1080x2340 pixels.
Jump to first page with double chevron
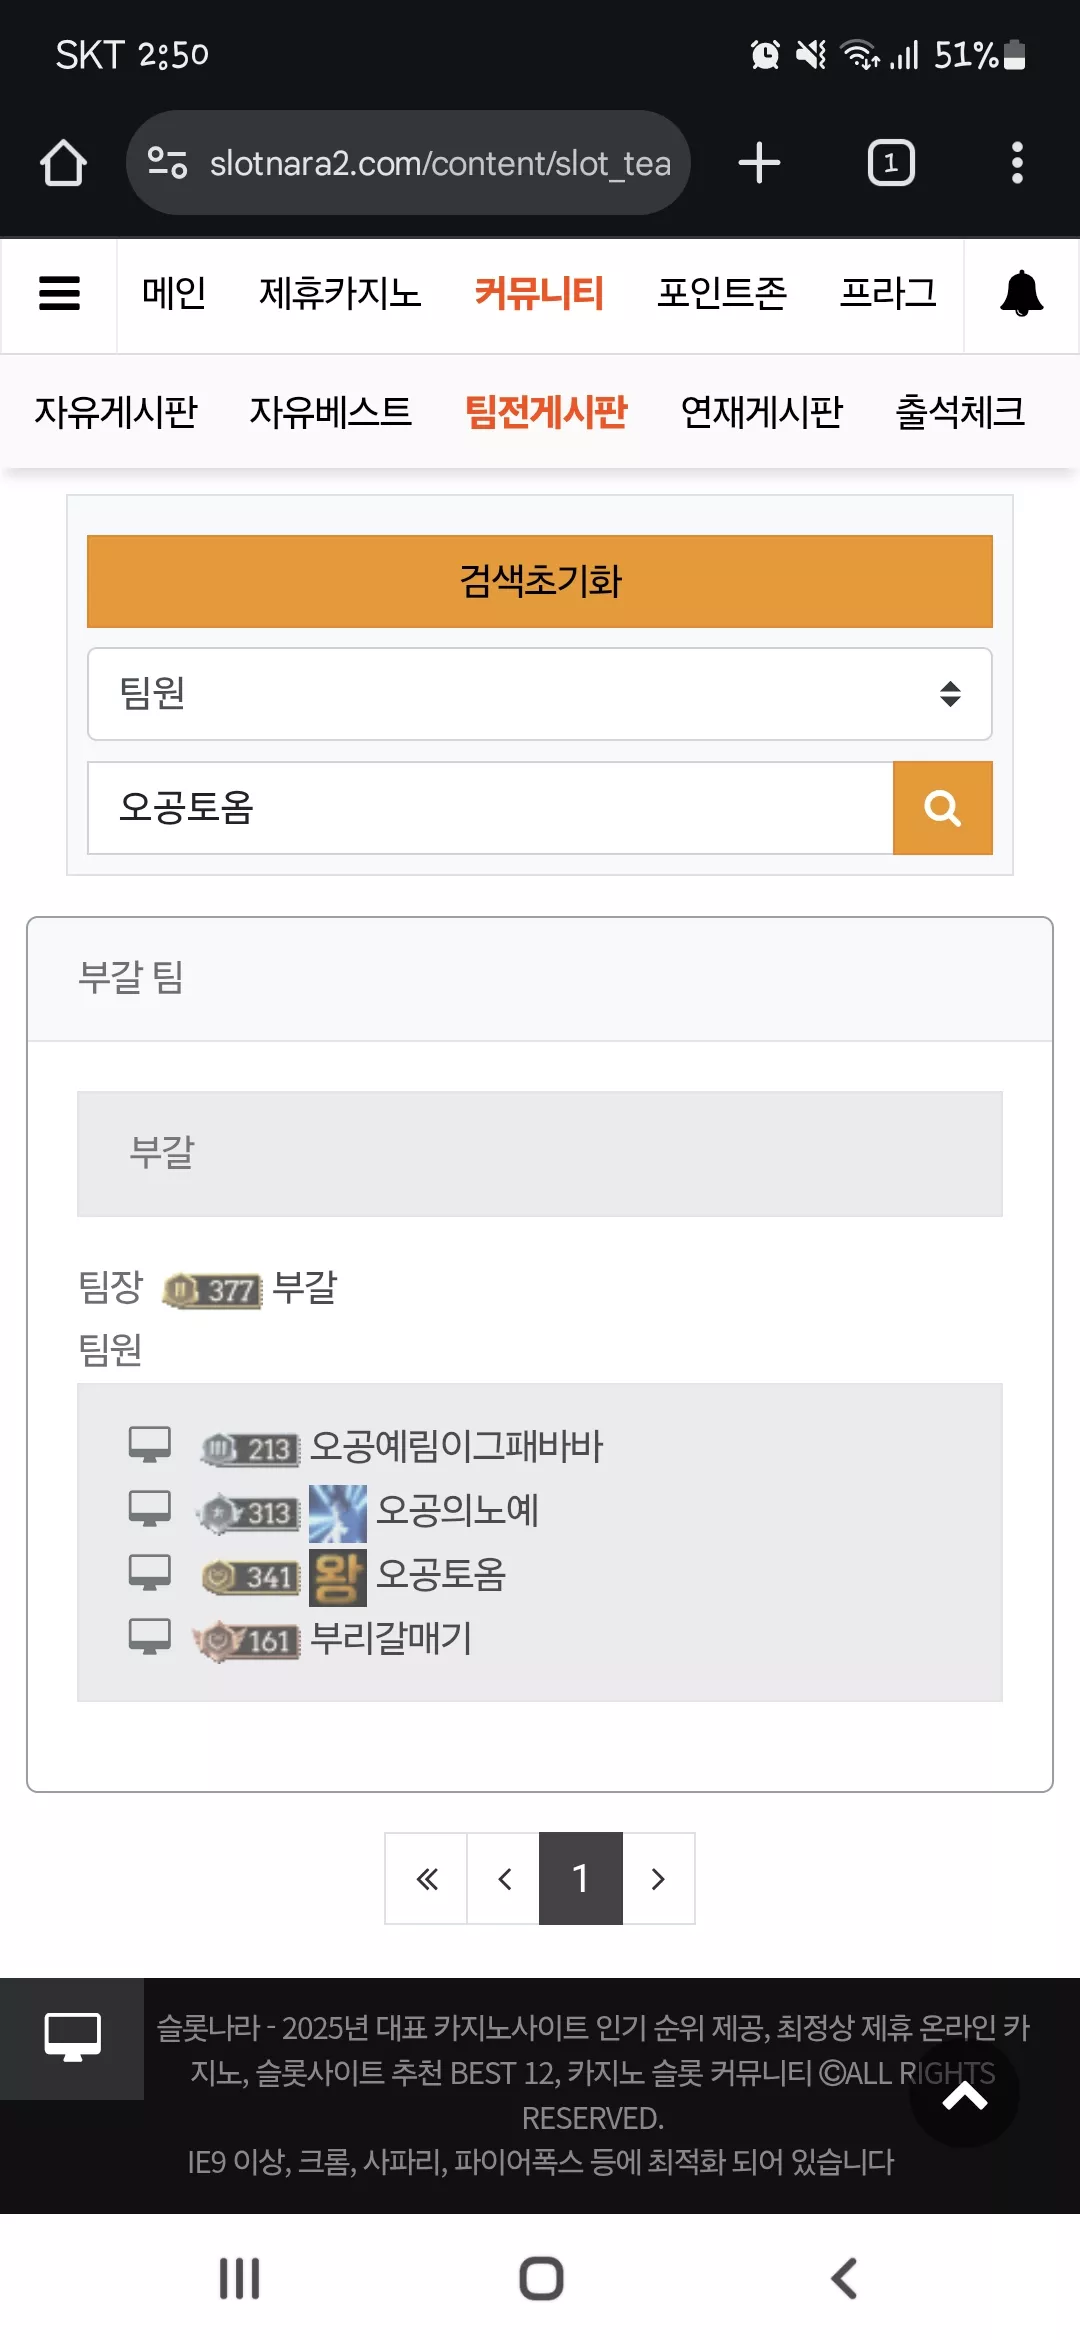[x=427, y=1879]
